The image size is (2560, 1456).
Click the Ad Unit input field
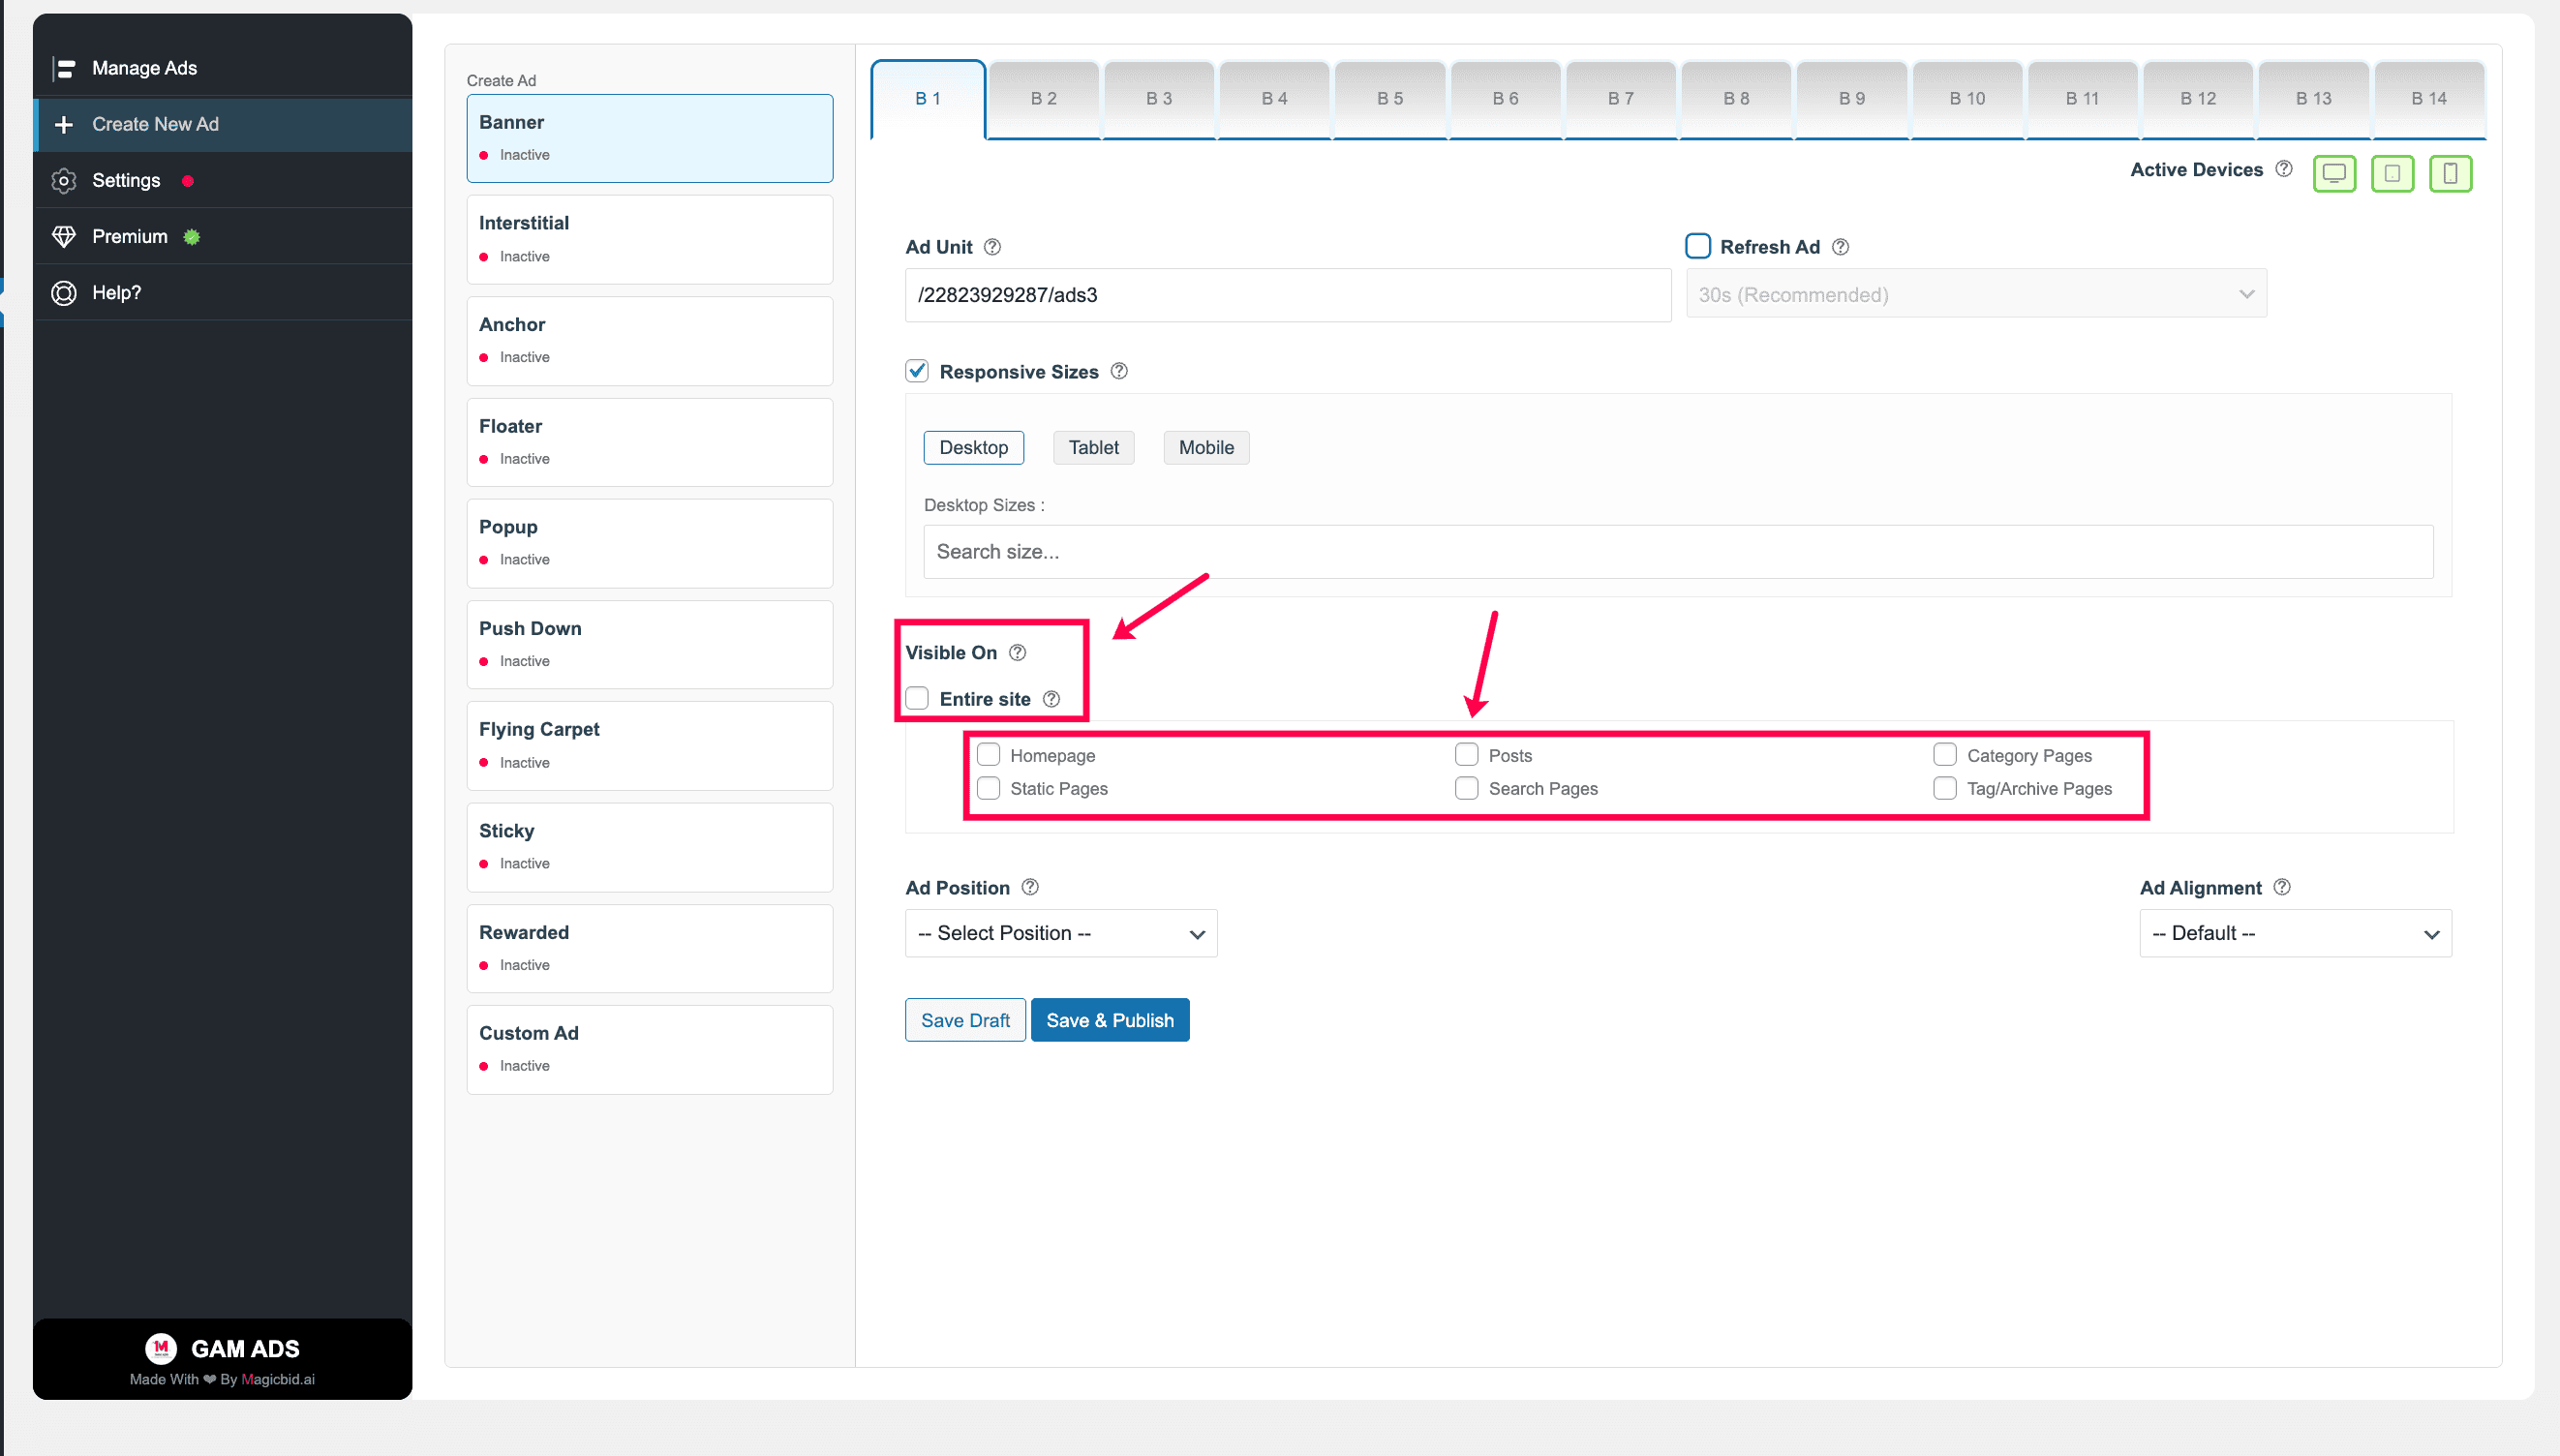coord(1288,295)
